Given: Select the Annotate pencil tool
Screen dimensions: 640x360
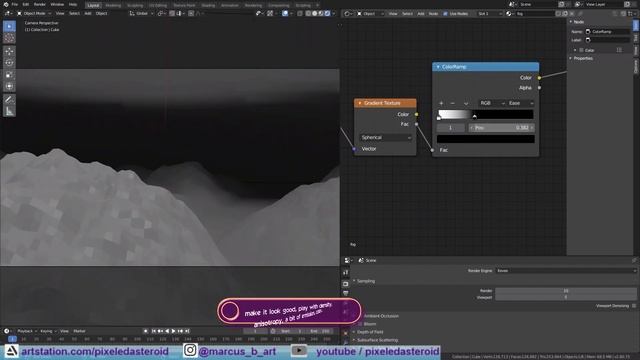Looking at the screenshot, I should (9, 99).
